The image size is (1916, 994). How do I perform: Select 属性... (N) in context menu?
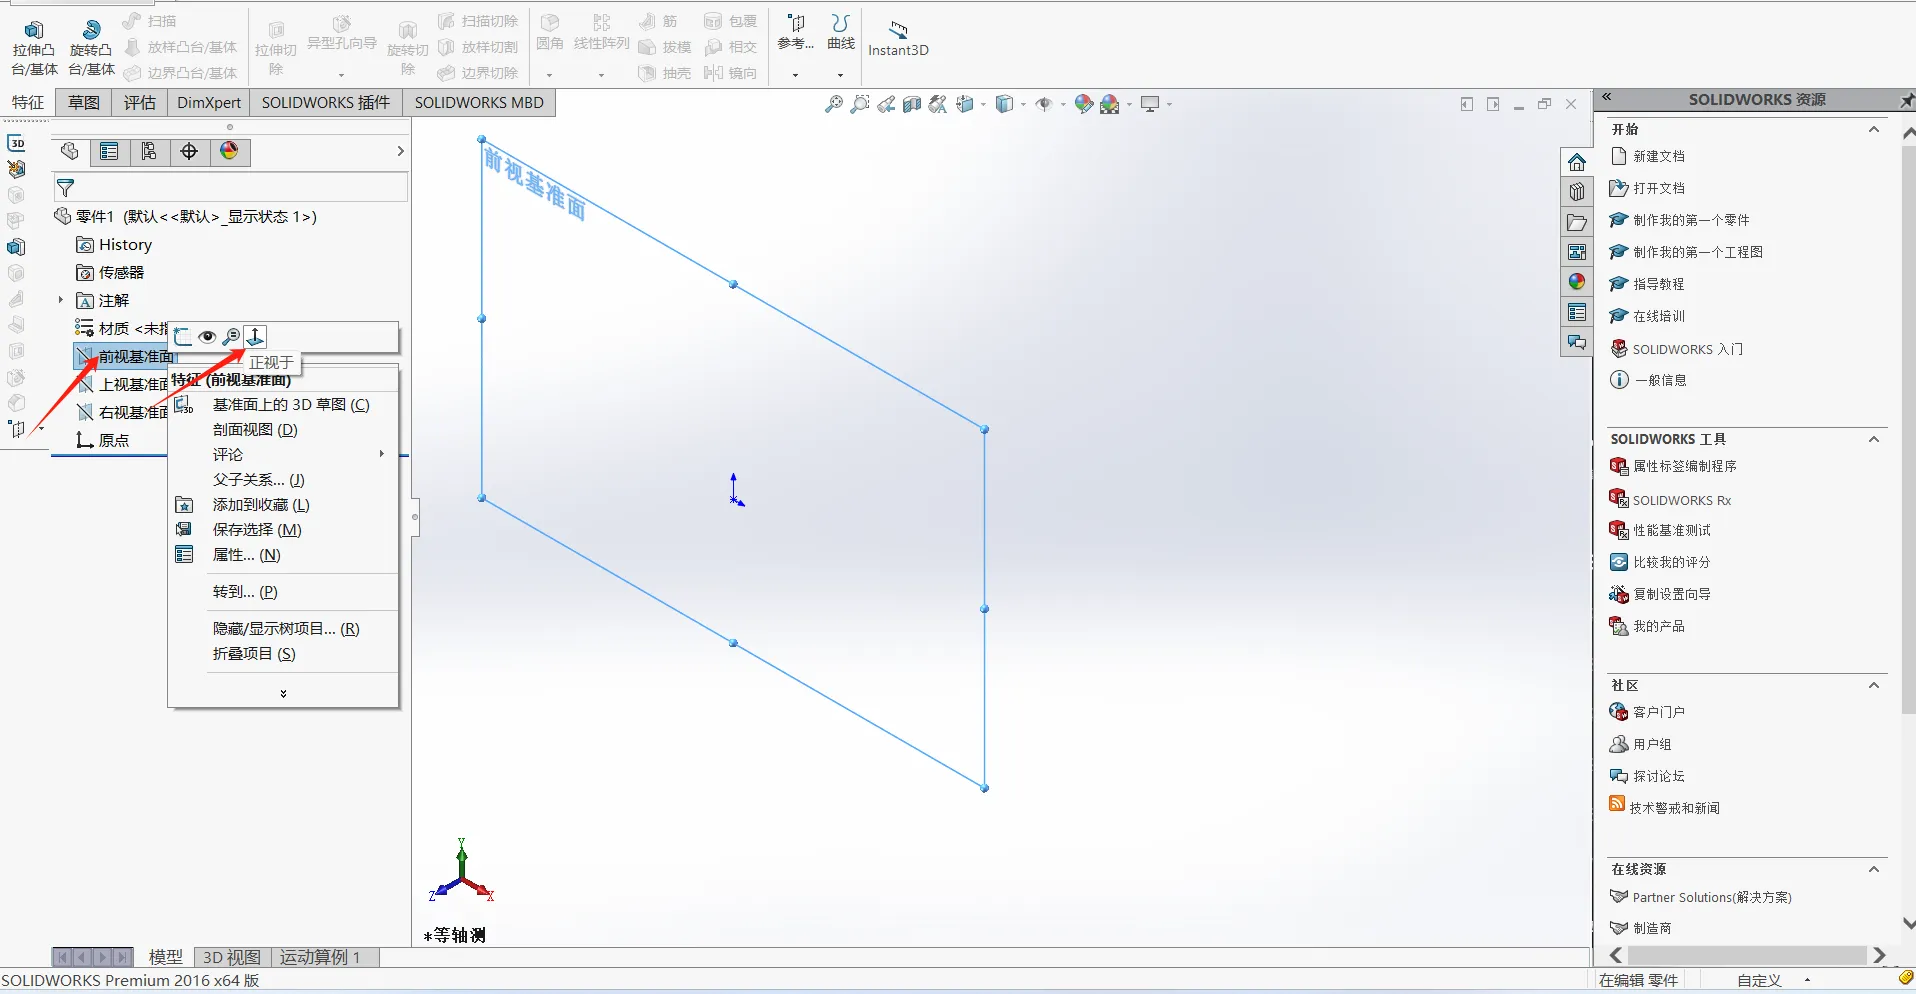click(x=284, y=554)
